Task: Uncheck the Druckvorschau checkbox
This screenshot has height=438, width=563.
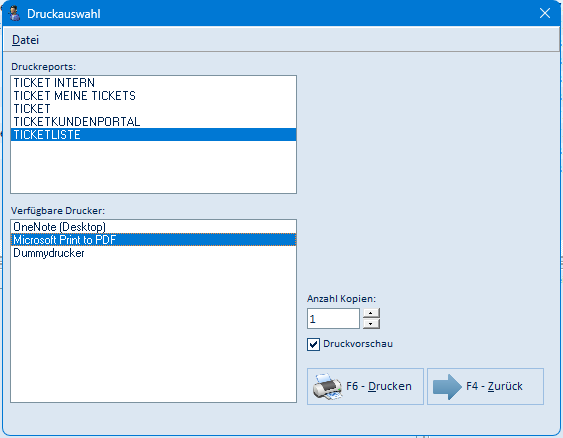Action: (313, 344)
